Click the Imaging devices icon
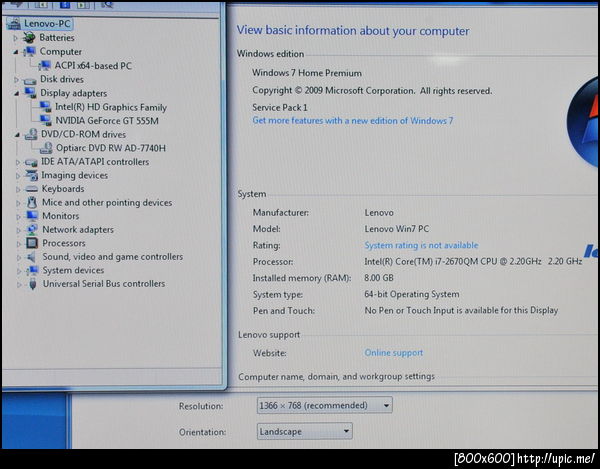600x469 pixels. [31, 175]
